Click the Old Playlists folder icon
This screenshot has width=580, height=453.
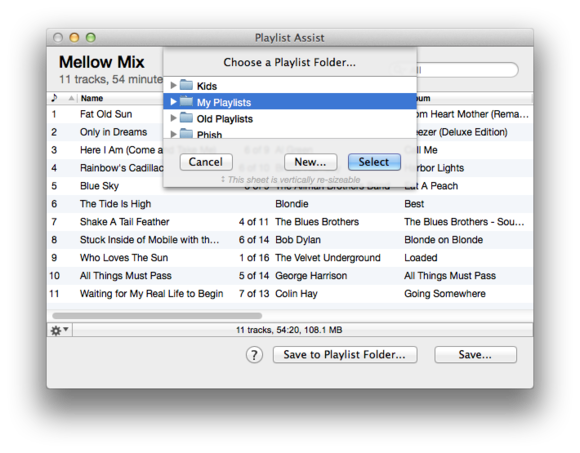pos(186,118)
